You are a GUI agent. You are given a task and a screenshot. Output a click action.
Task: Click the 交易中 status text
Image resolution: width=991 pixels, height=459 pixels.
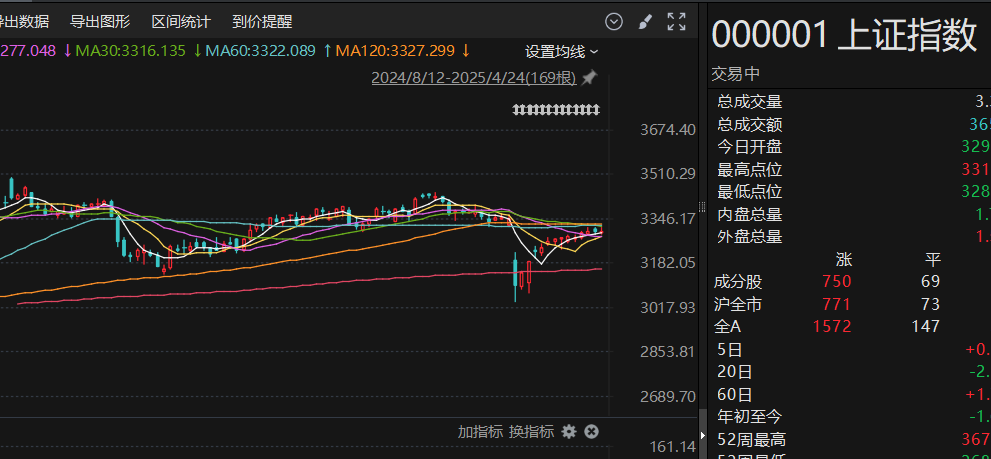click(x=736, y=74)
